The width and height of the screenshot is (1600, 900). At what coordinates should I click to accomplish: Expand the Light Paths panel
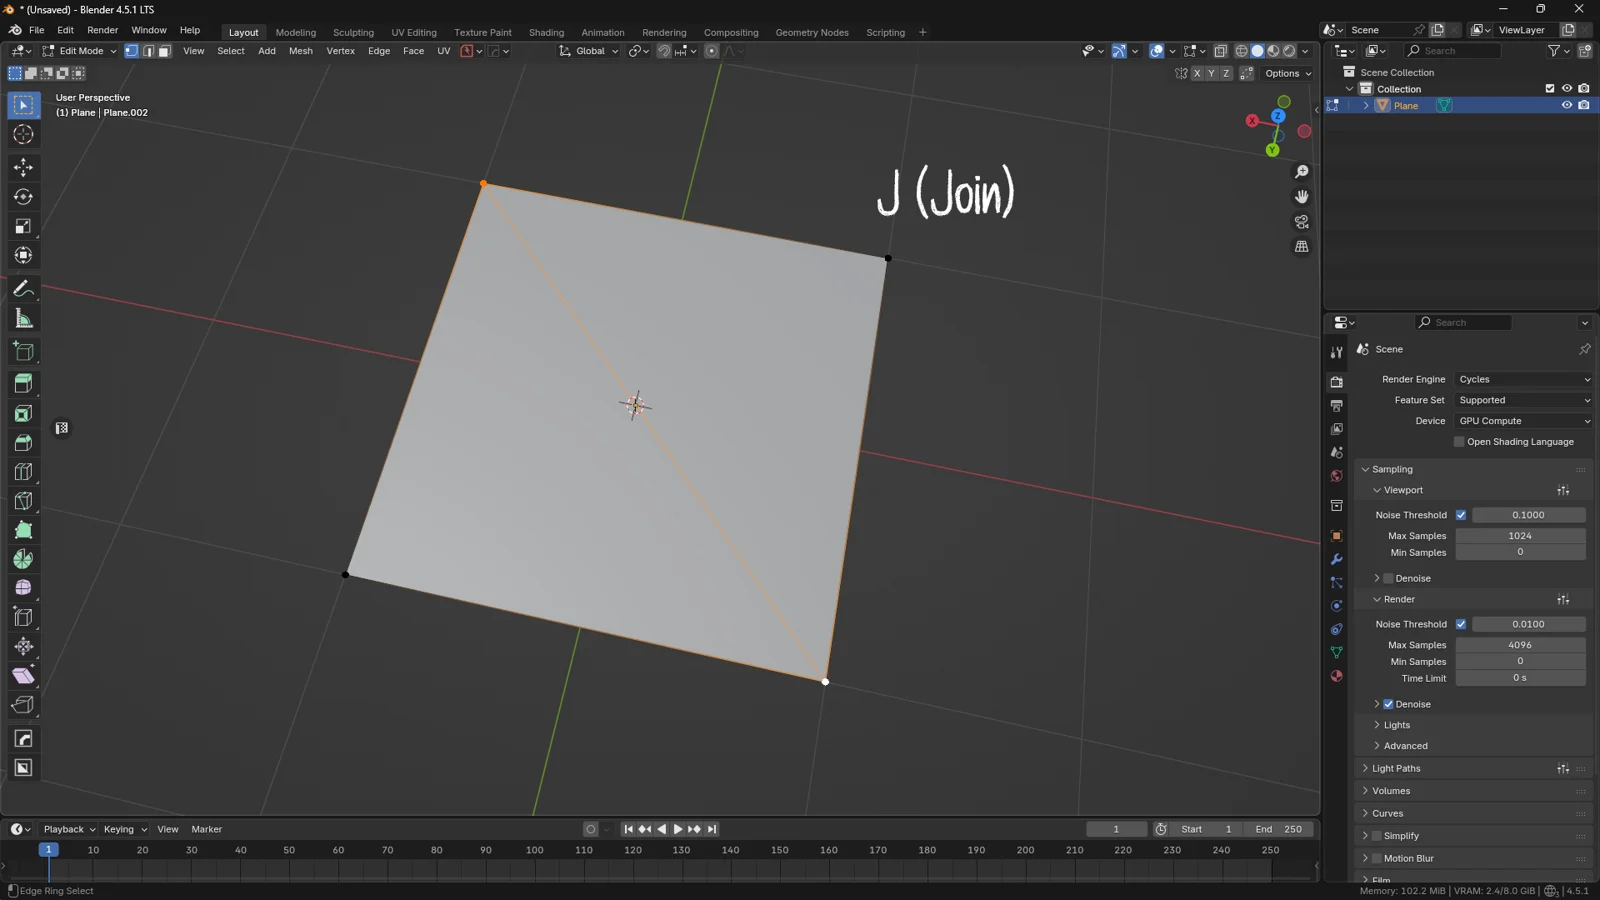pos(1396,768)
